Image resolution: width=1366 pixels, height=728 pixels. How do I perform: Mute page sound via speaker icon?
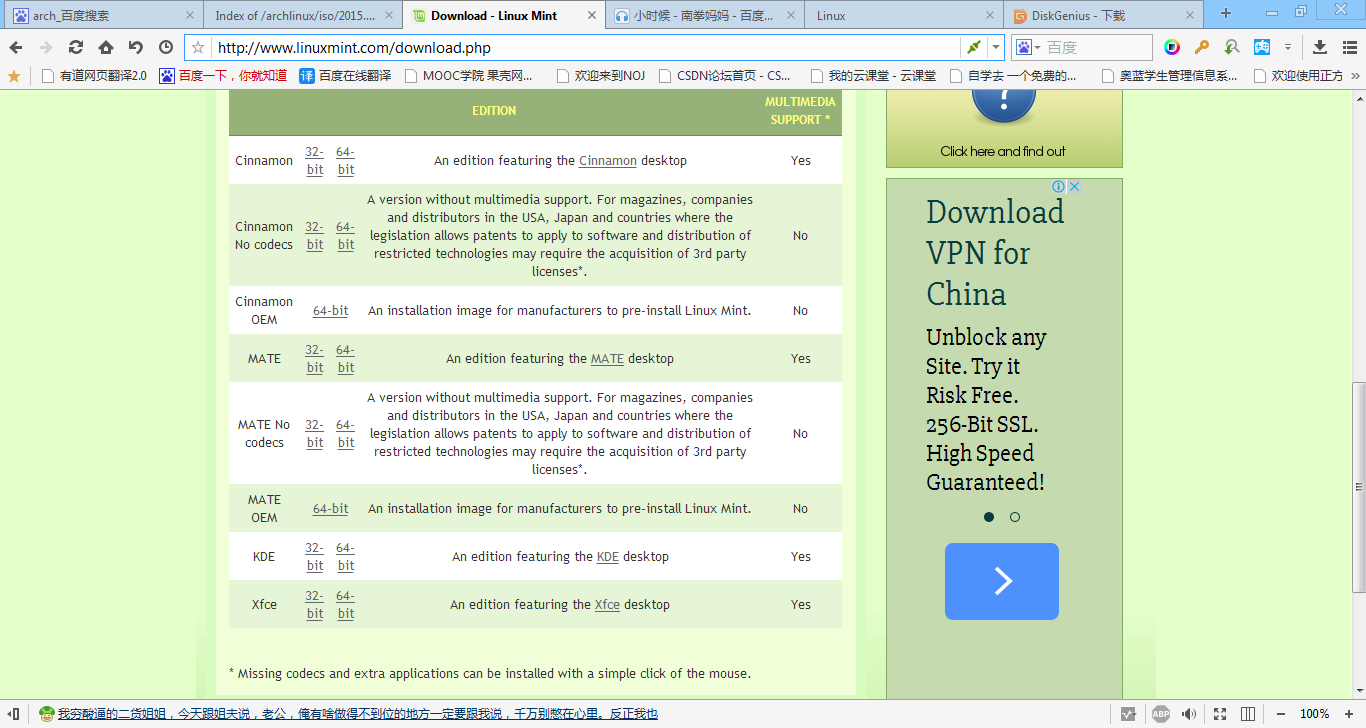click(x=1189, y=714)
